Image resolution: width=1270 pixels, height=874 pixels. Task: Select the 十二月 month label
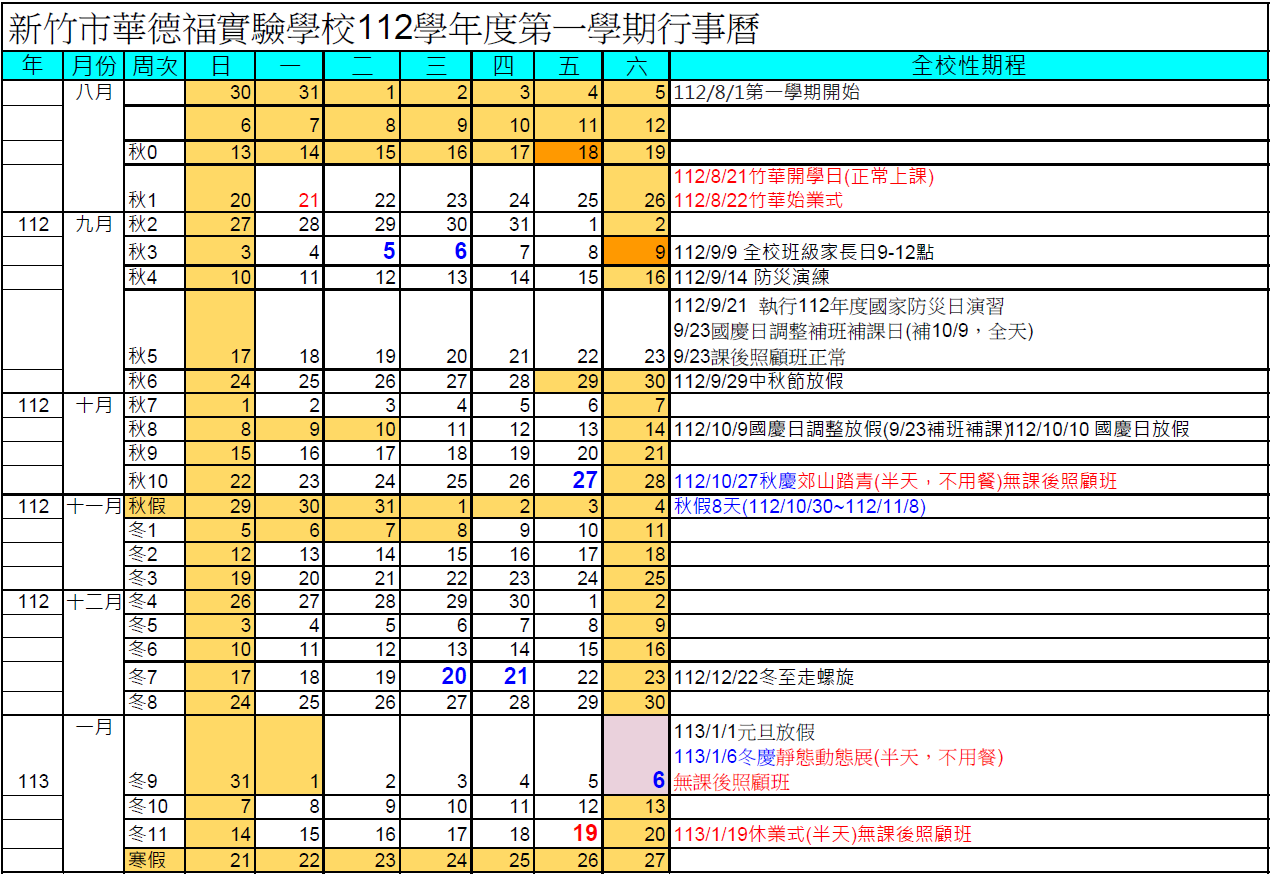tap(94, 601)
